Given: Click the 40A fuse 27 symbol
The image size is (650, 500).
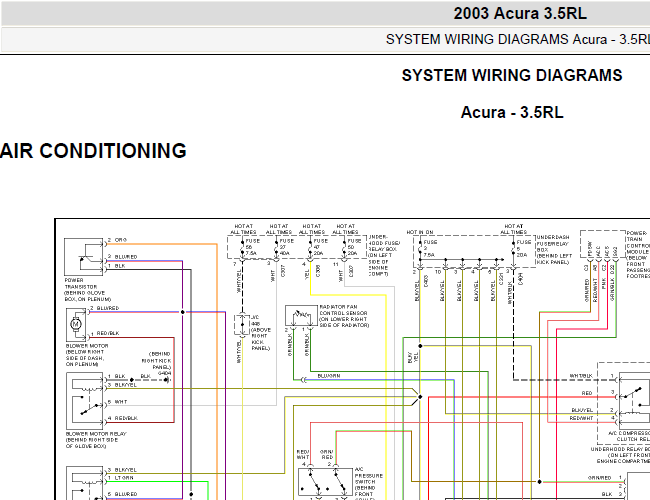Looking at the screenshot, I should coord(277,248).
